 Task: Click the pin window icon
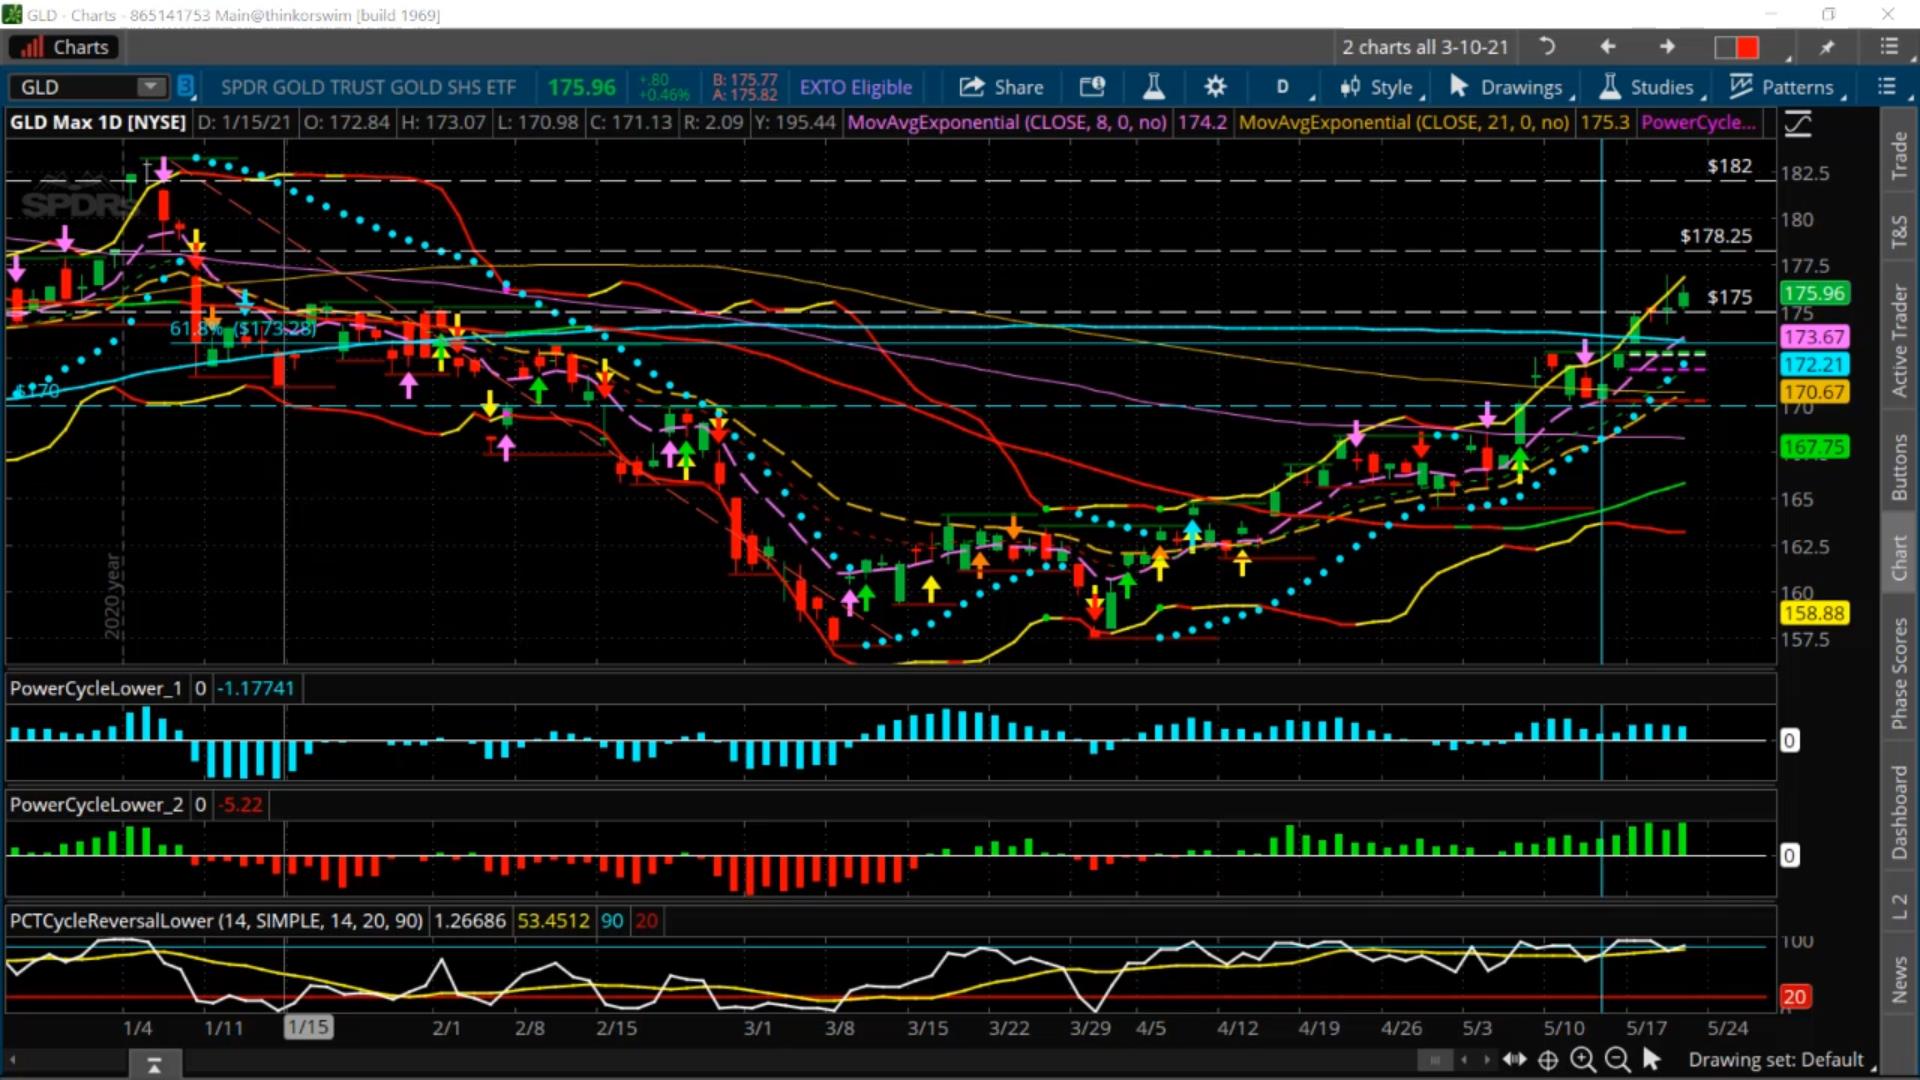coord(1827,47)
